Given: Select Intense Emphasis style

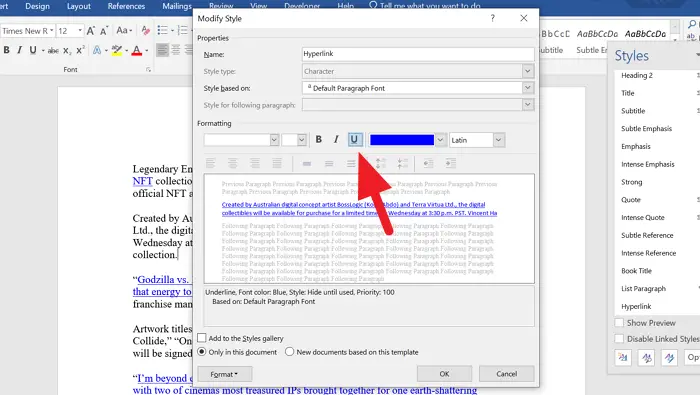Looking at the screenshot, I should click(x=648, y=164).
